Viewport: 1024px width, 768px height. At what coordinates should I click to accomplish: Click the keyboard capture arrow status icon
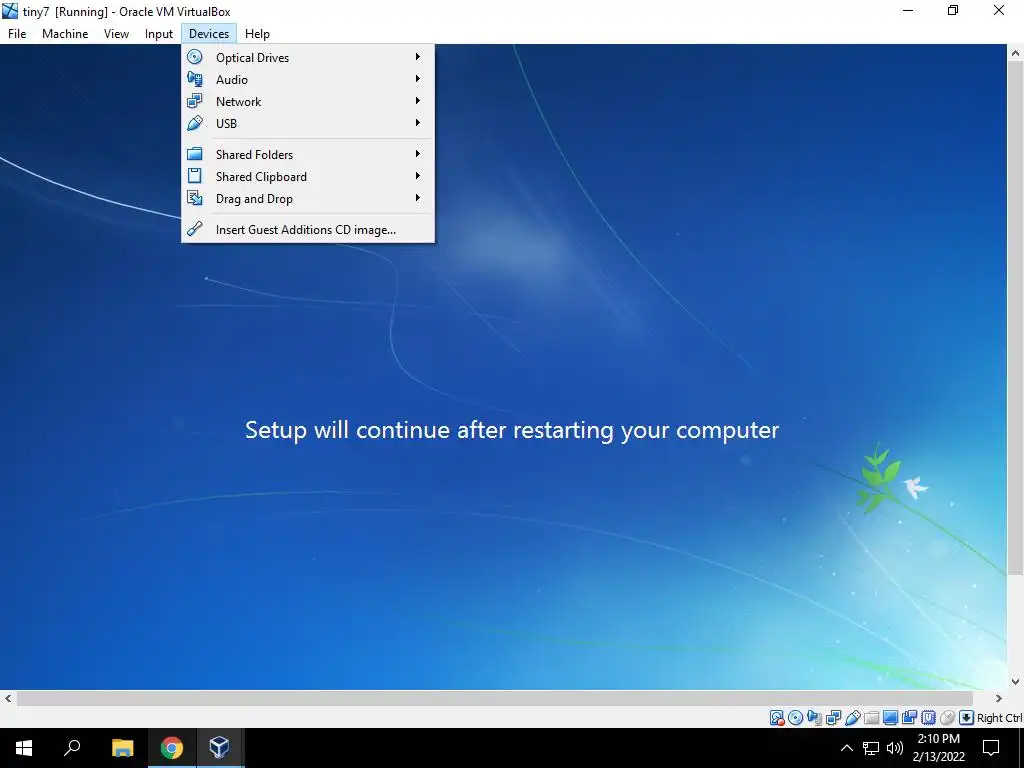click(966, 718)
